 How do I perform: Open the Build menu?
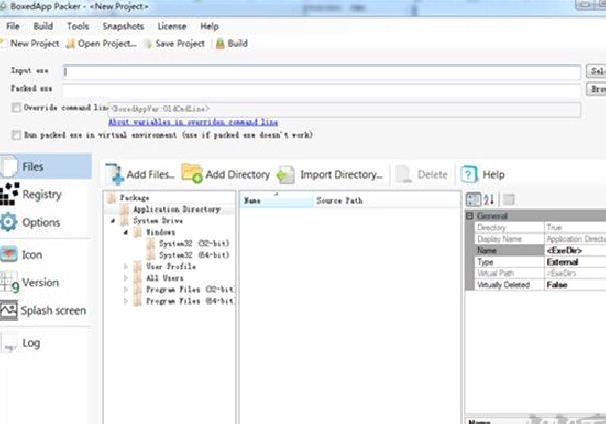pos(43,26)
